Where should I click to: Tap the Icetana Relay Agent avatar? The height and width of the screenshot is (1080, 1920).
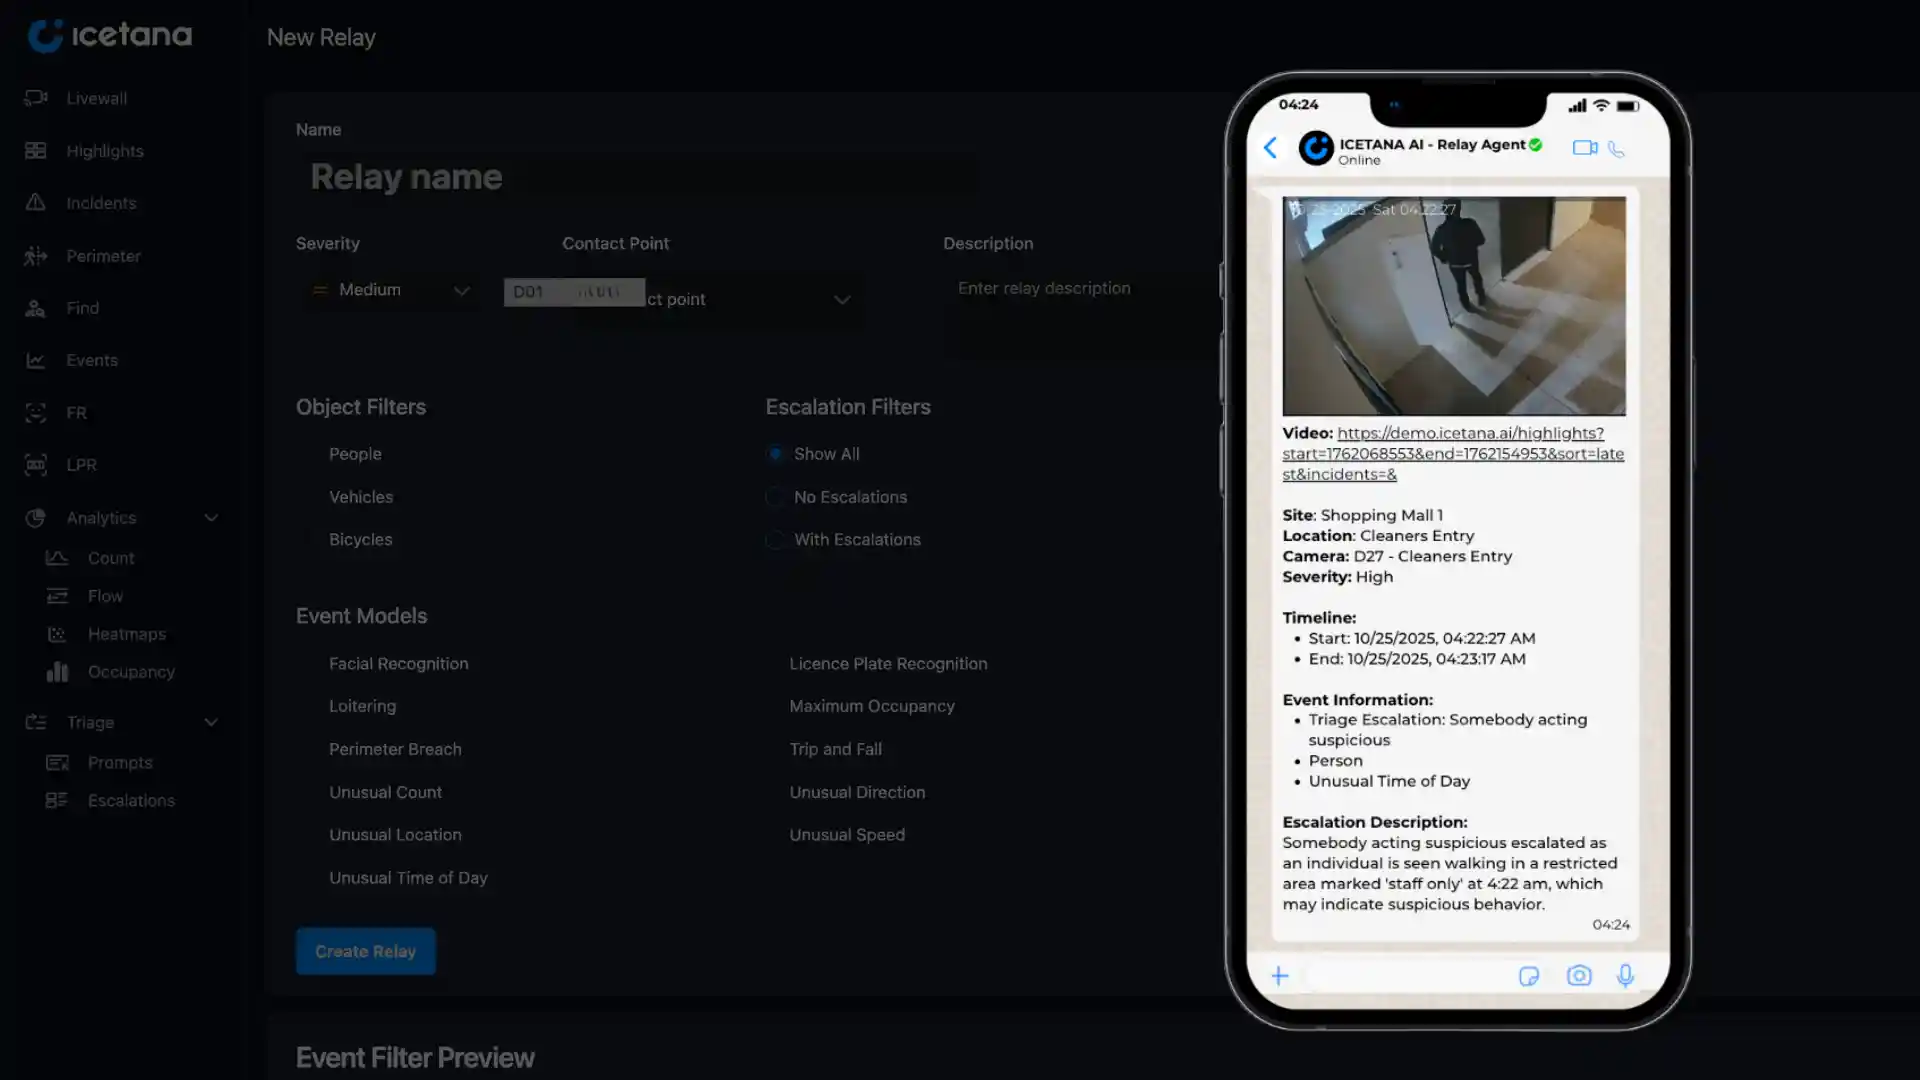[x=1316, y=148]
